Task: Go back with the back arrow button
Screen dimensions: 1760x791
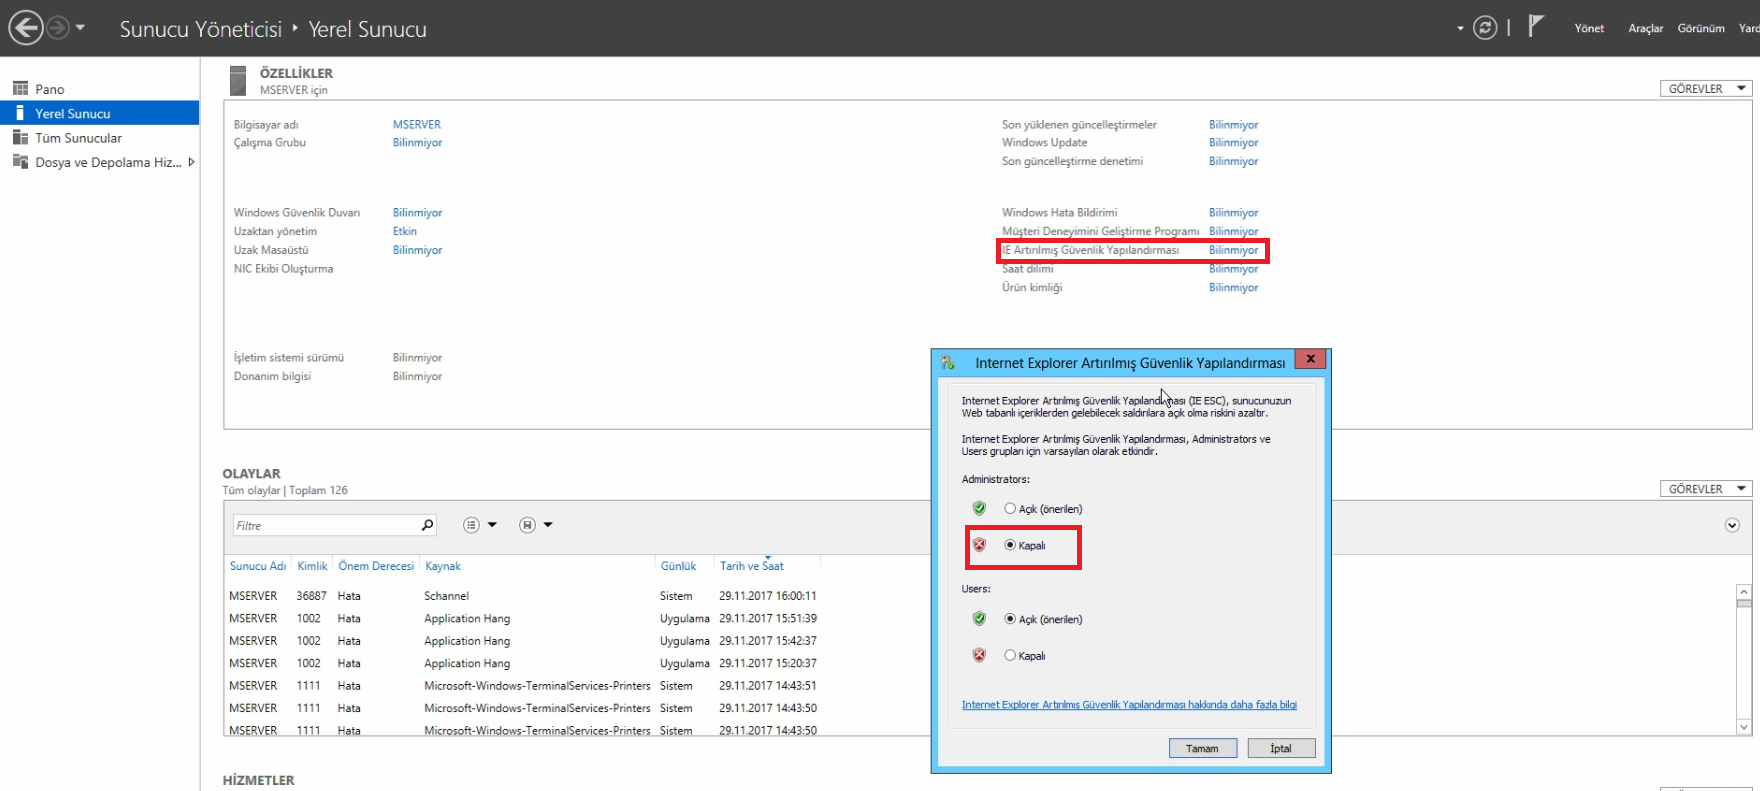Action: [26, 28]
